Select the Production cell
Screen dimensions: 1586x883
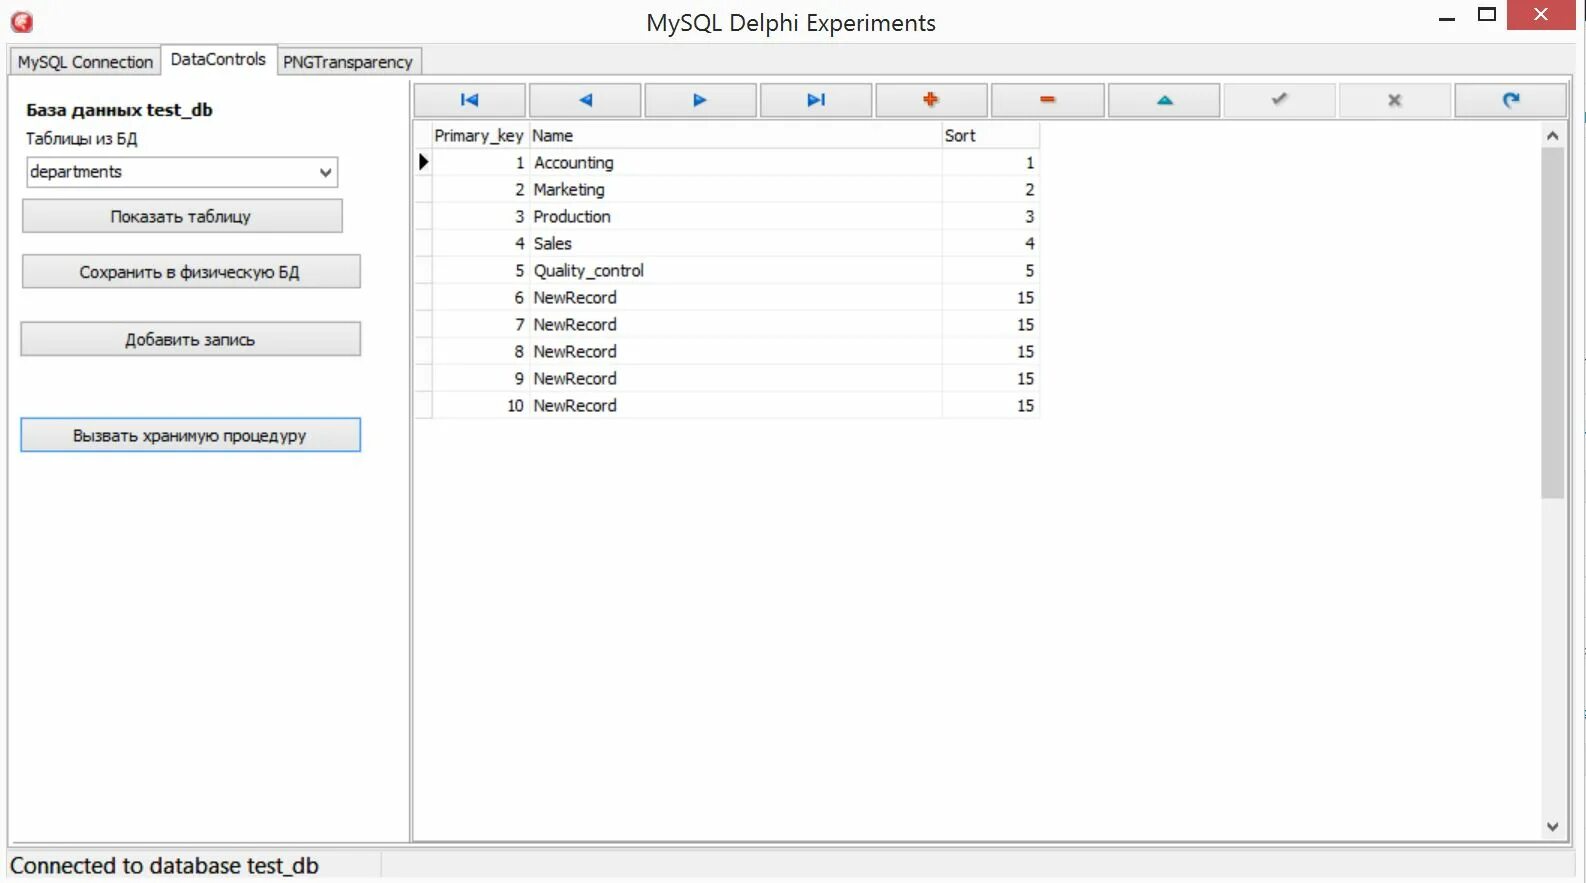(x=735, y=216)
